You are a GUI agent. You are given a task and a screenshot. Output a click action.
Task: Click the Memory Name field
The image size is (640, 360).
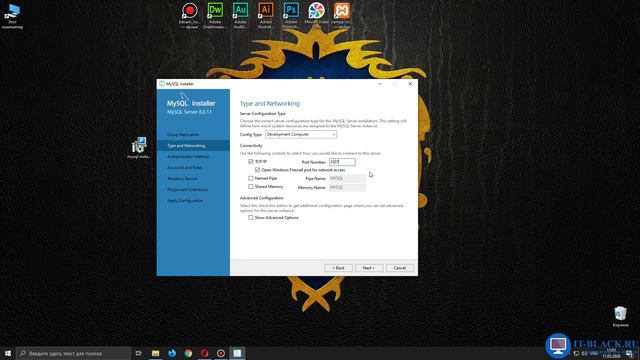tap(347, 187)
